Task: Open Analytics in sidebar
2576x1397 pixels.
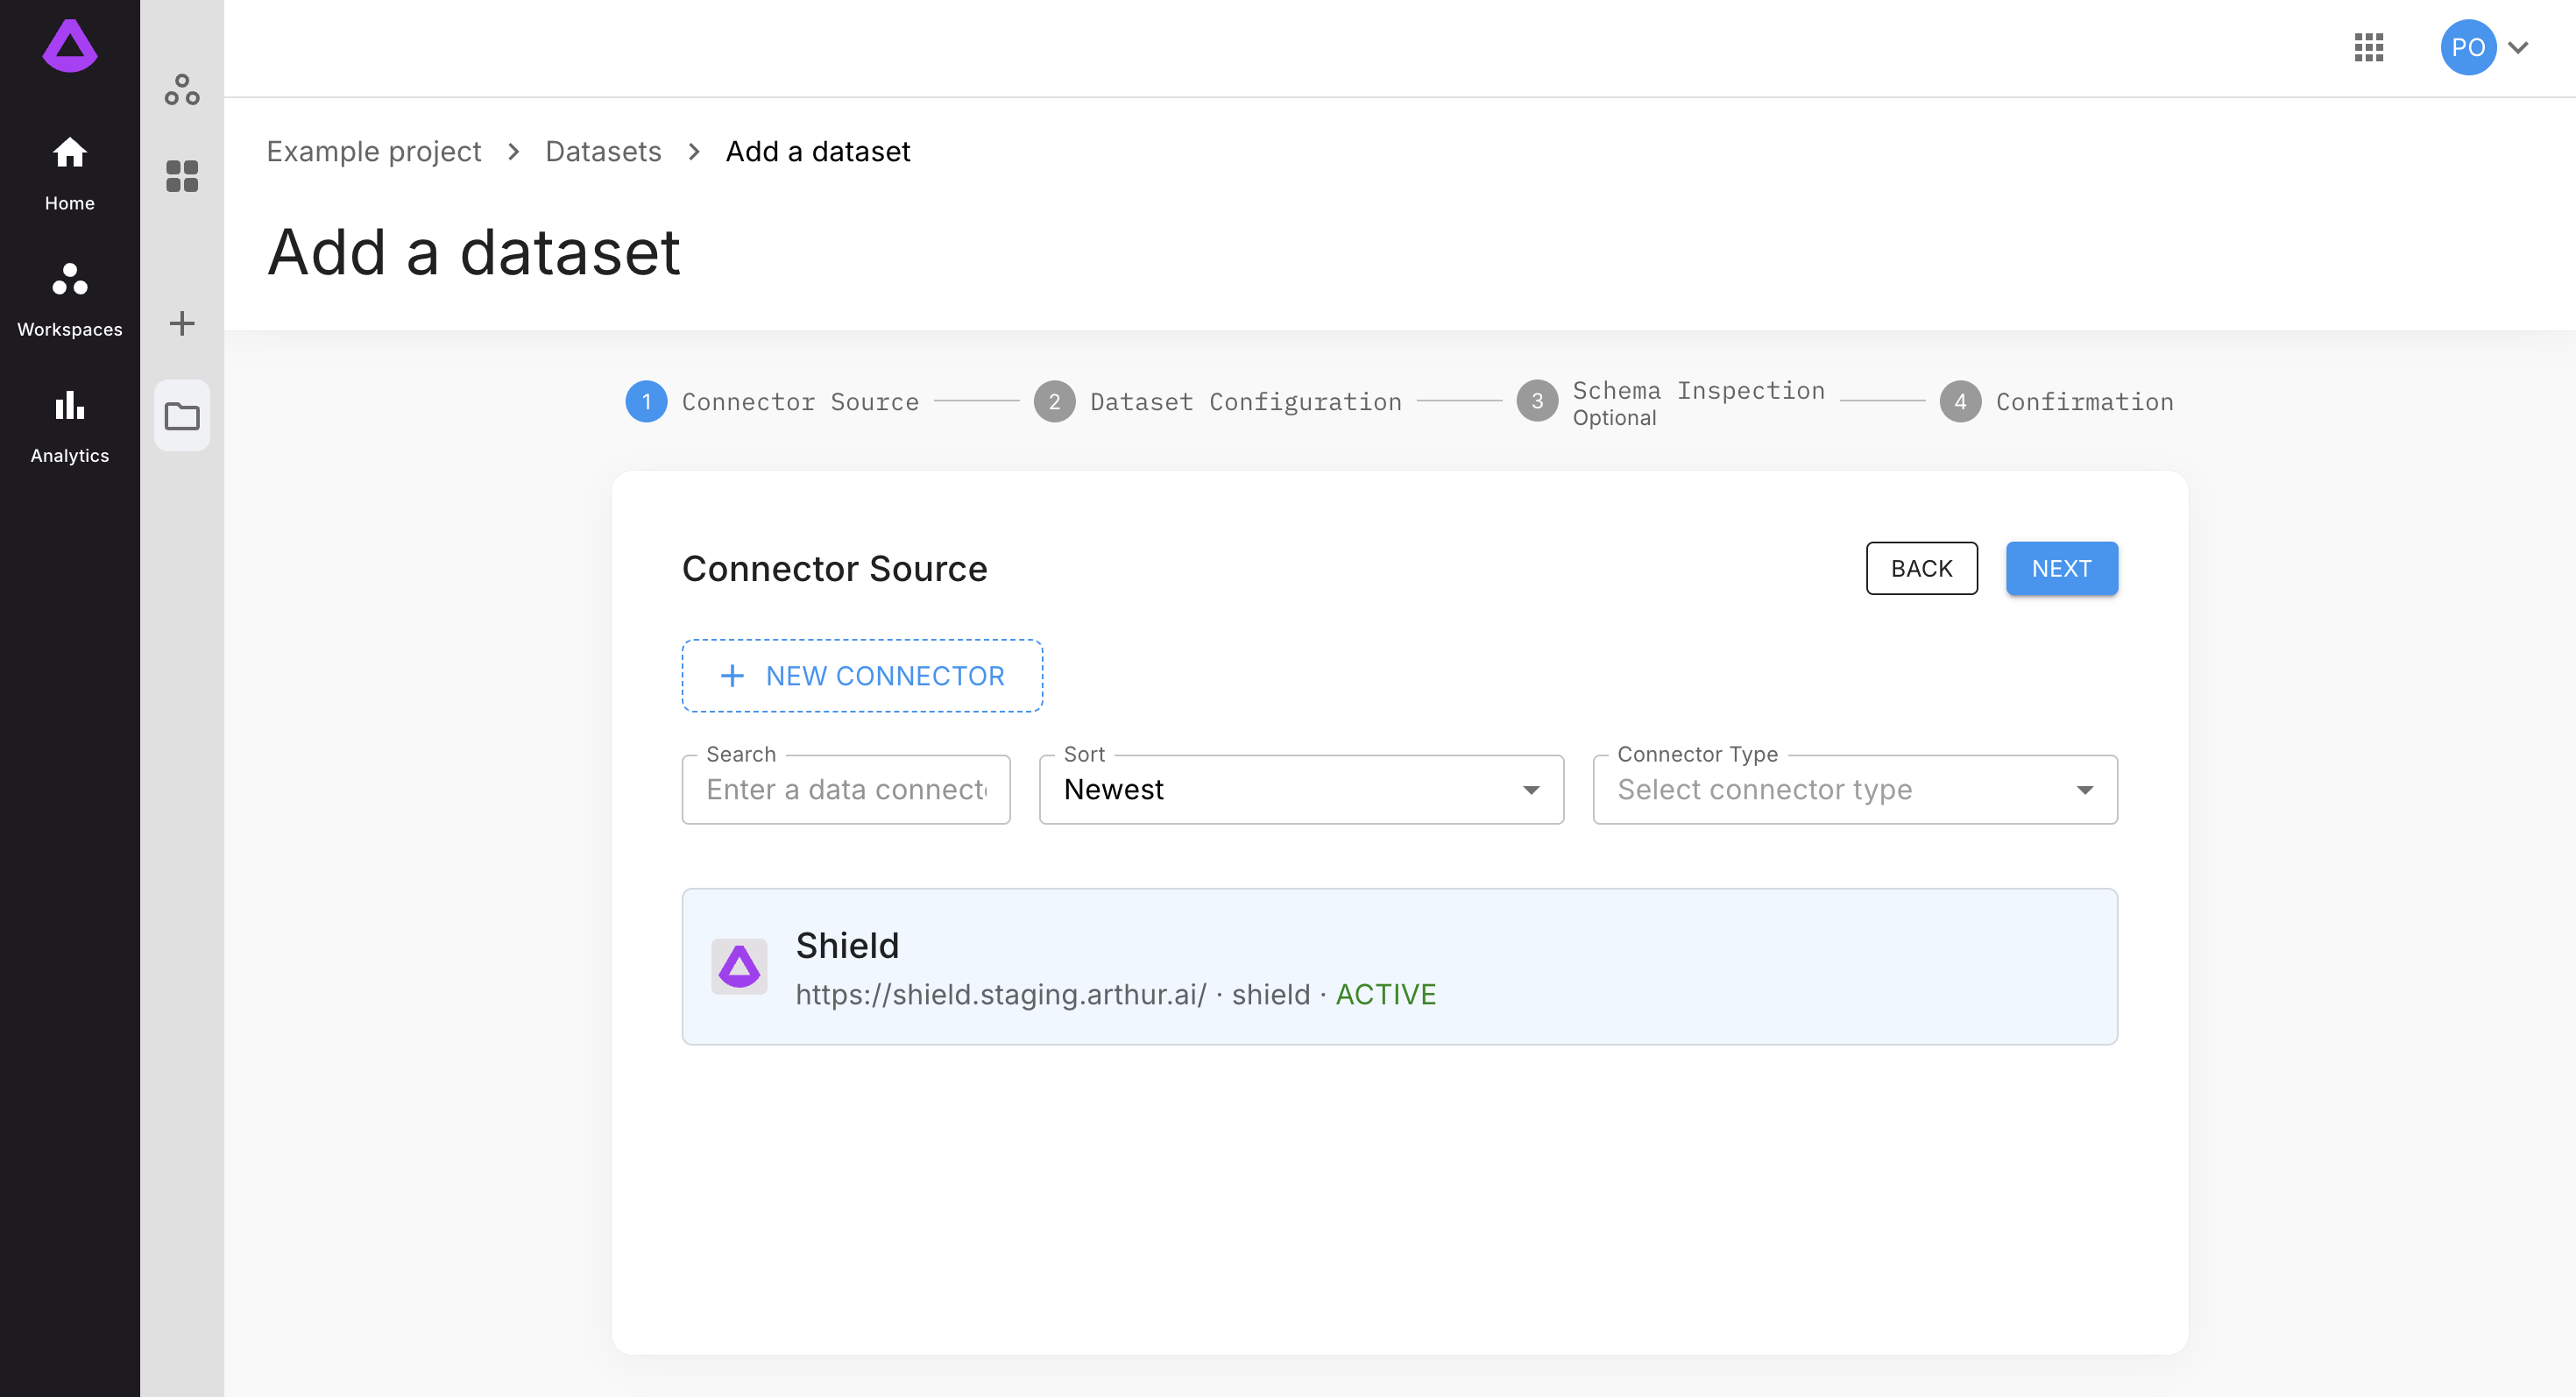Action: pyautogui.click(x=70, y=426)
